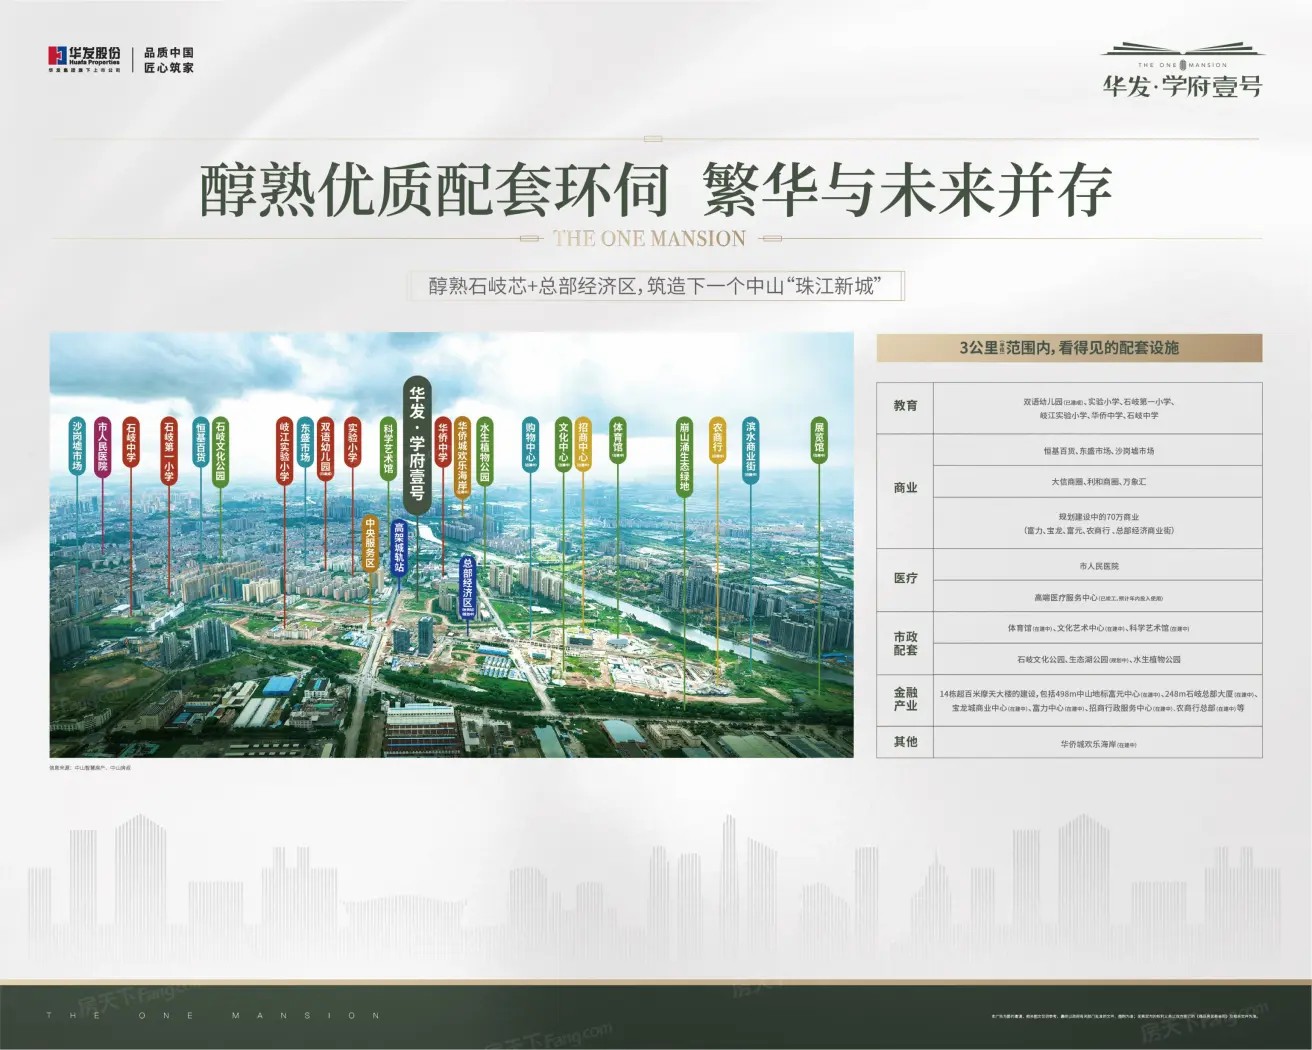The height and width of the screenshot is (1050, 1312).
Task: Select the large 华发·学府壹号 map marker
Action: pos(417,446)
